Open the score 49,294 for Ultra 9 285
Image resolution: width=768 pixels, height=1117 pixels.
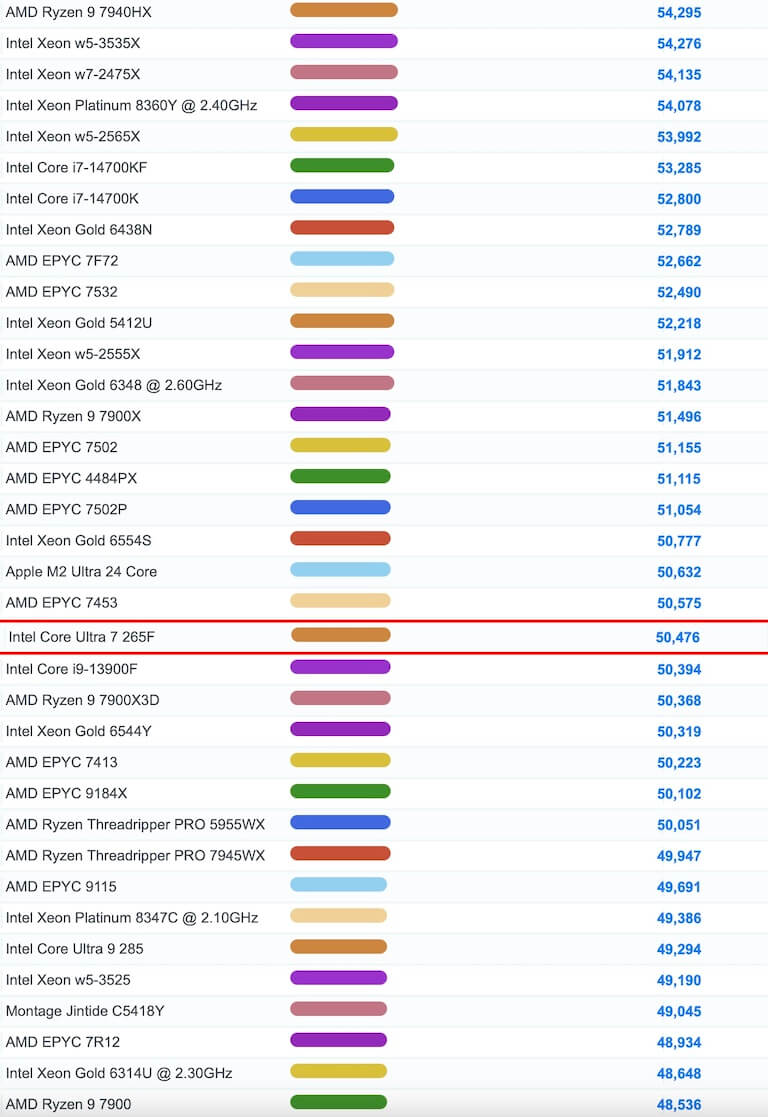point(679,950)
